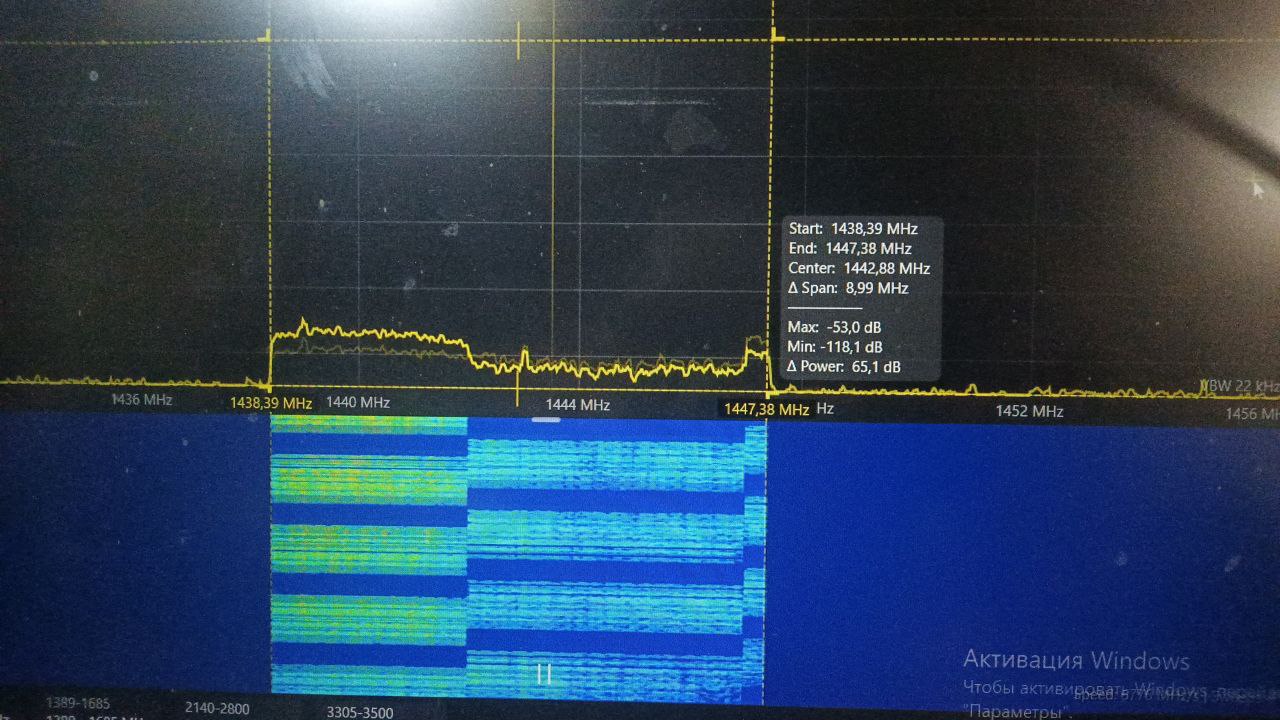Click the 1452 MHz axis label
1280x720 pixels.
(1028, 411)
